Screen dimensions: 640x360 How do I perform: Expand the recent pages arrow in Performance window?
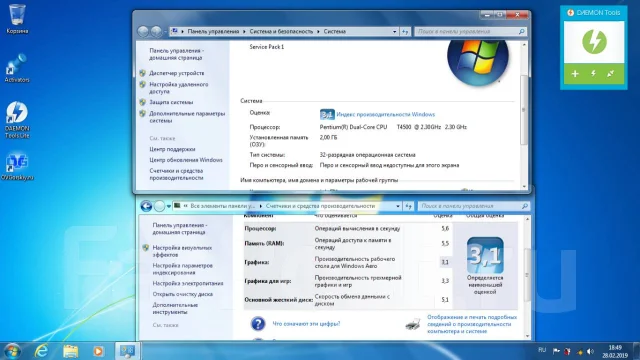tap(169, 206)
